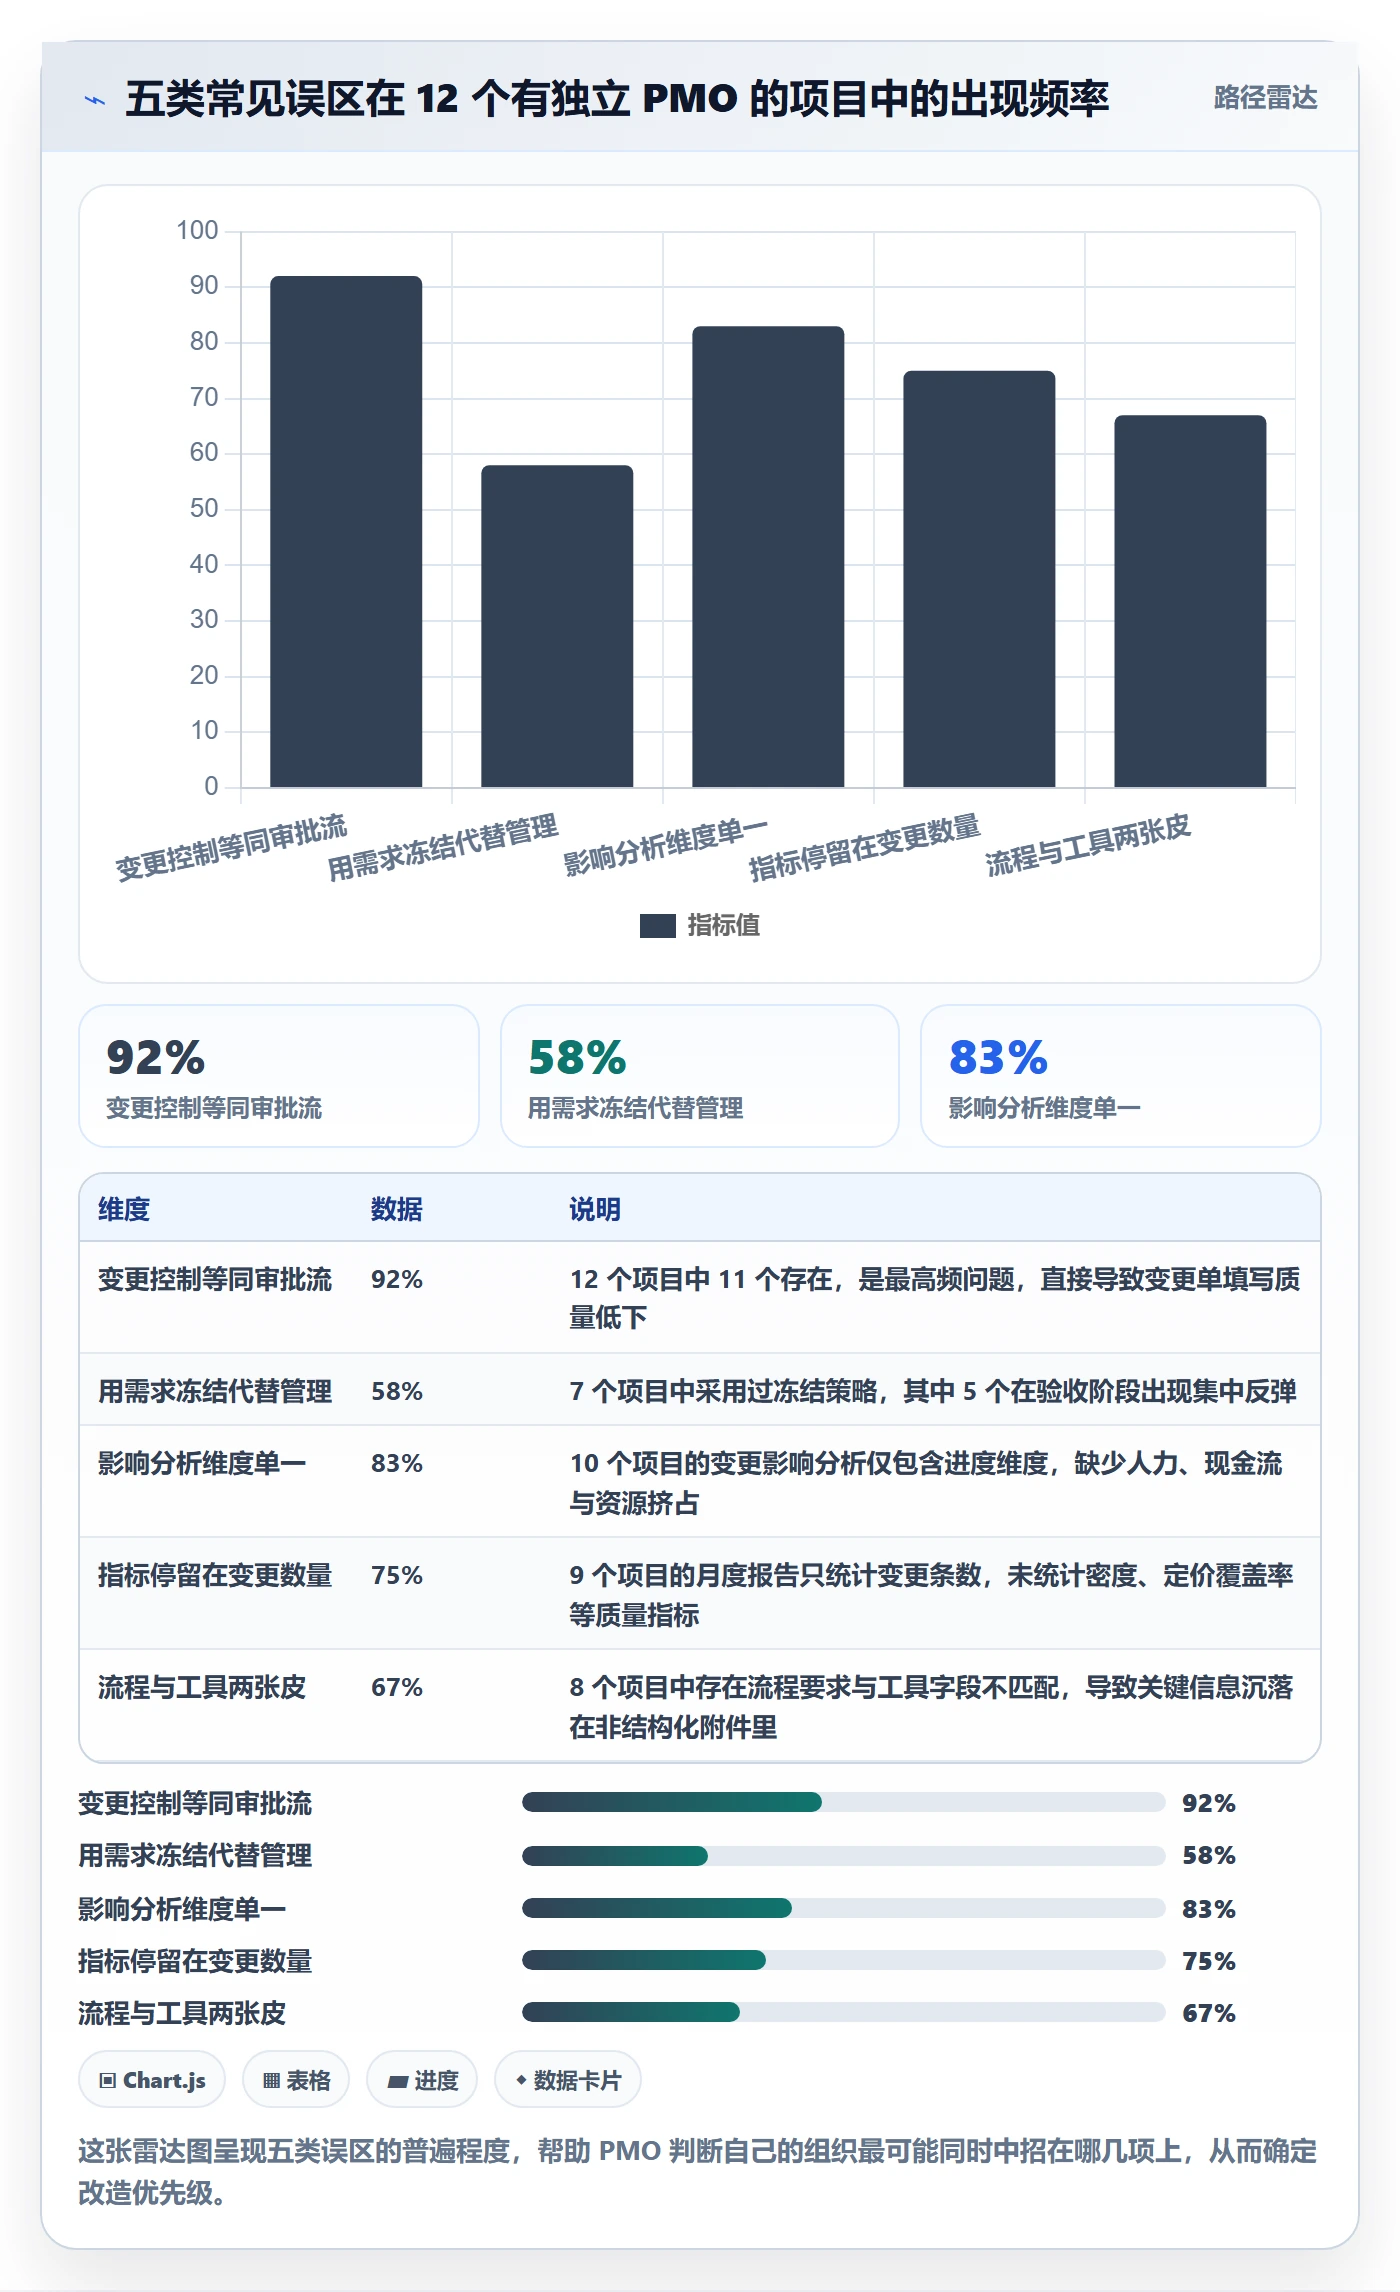The image size is (1400, 2292).
Task: Click the 58% cell in the table
Action: 397,1391
